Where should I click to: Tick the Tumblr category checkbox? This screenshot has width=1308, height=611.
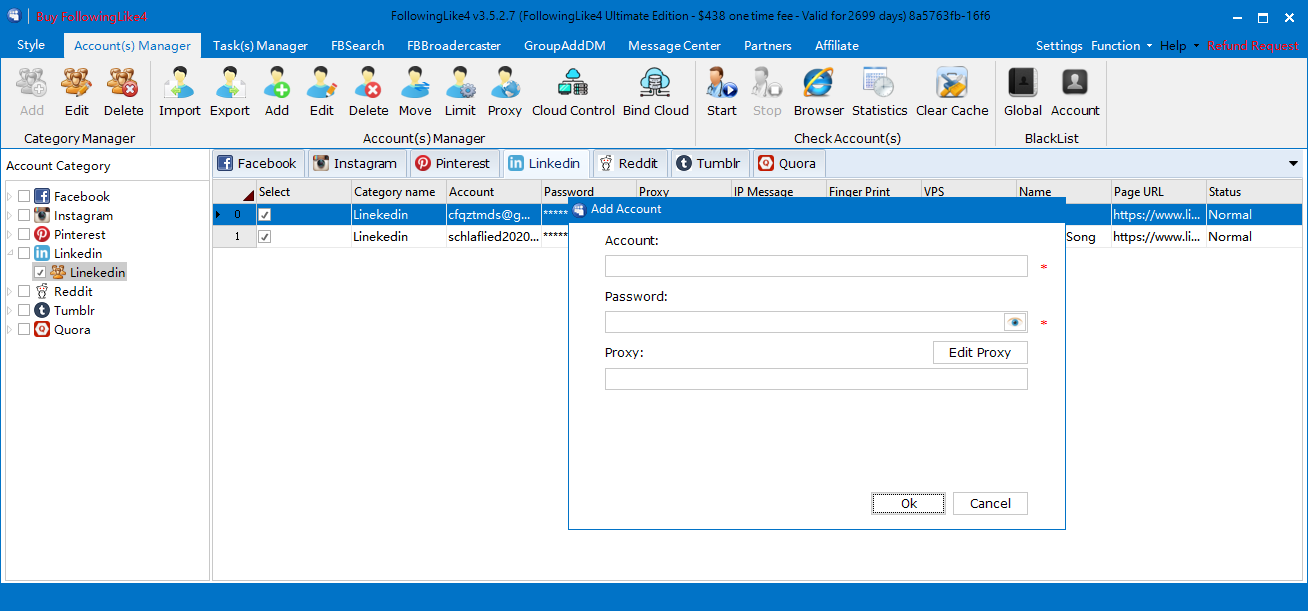point(24,311)
